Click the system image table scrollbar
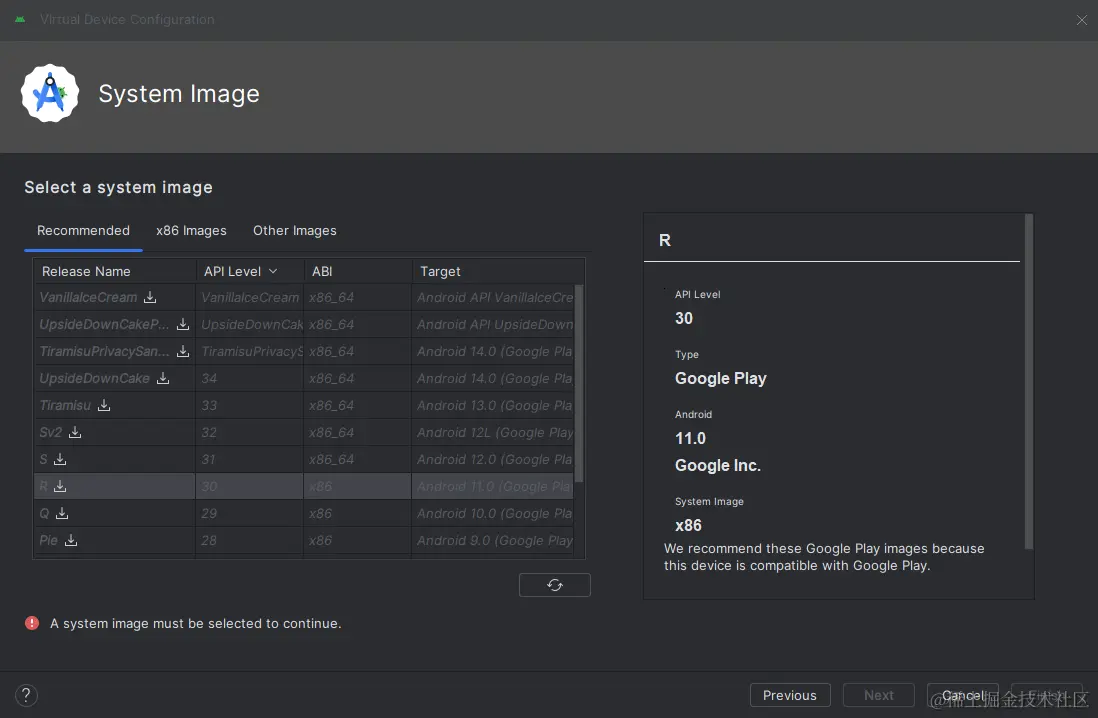 click(x=579, y=380)
